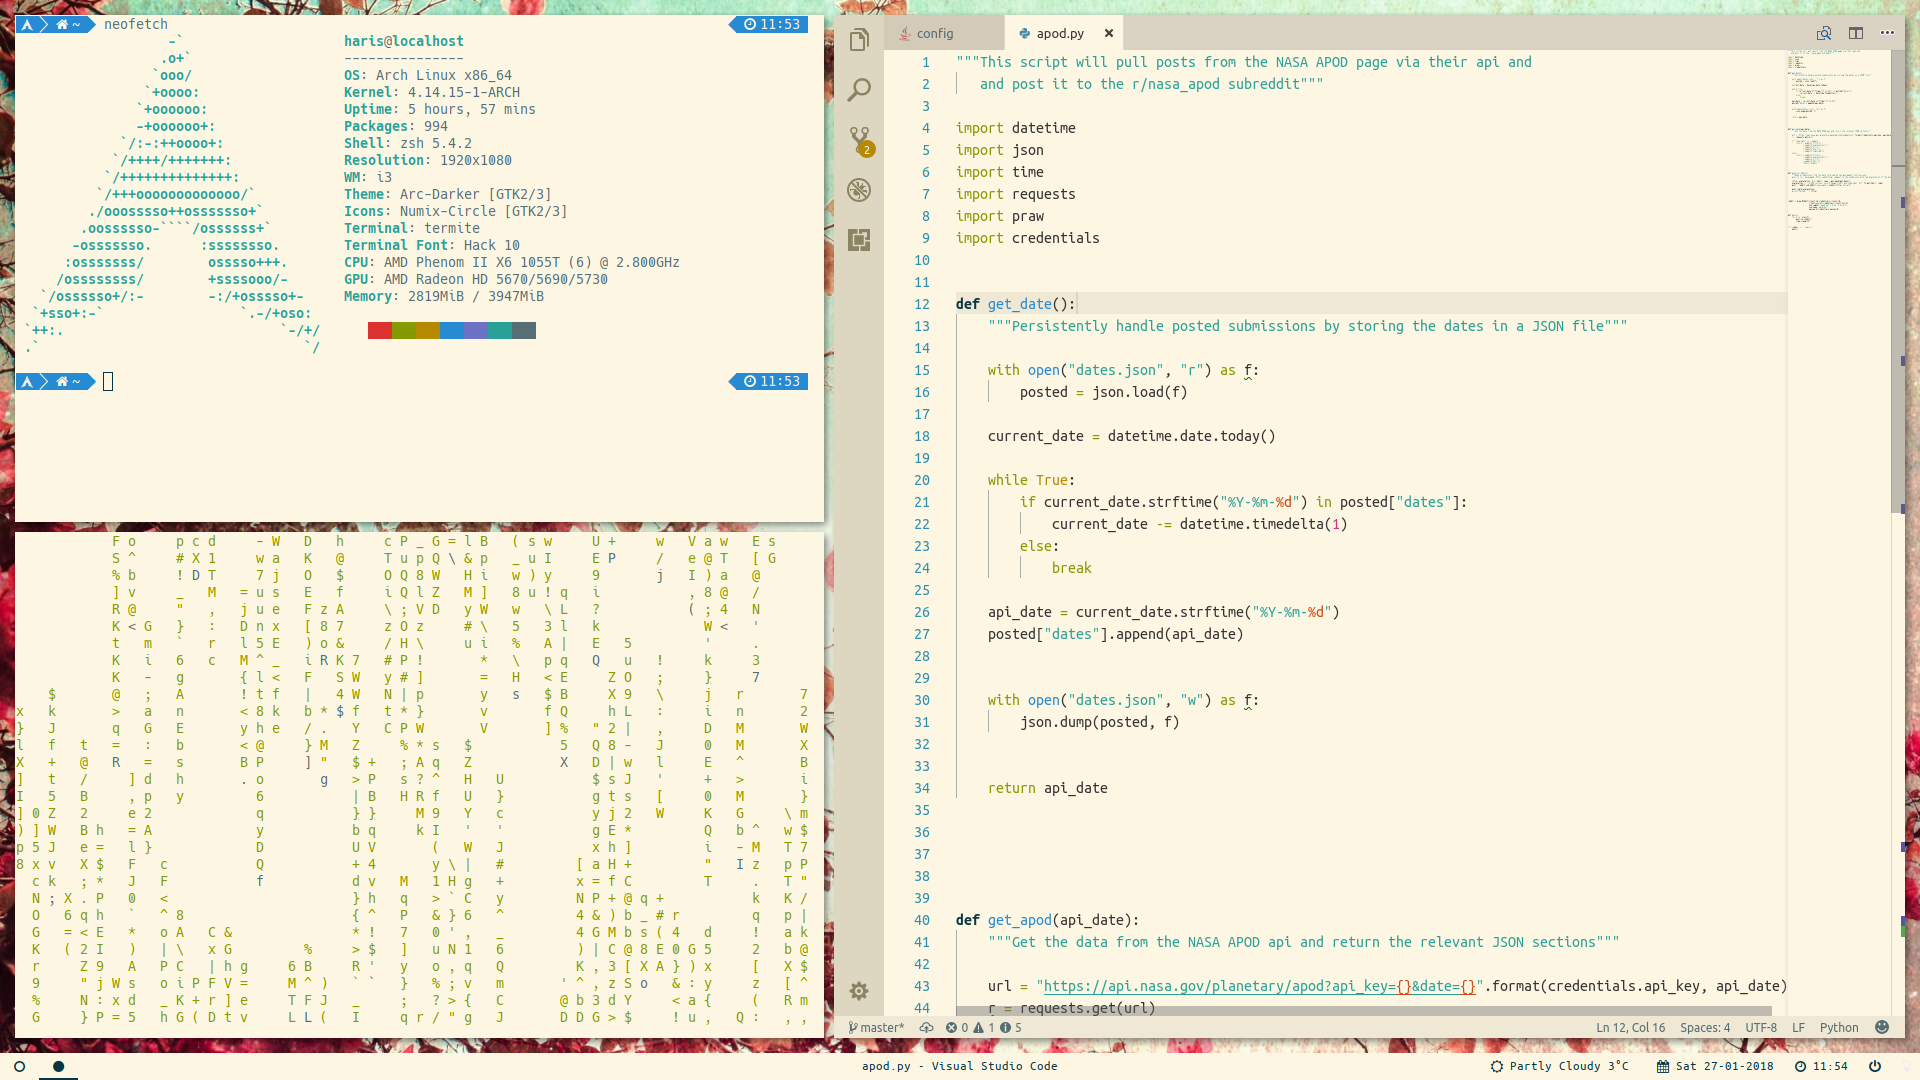Click the master* git branch indicator
Screen dimensions: 1920x1080
pos(876,1027)
